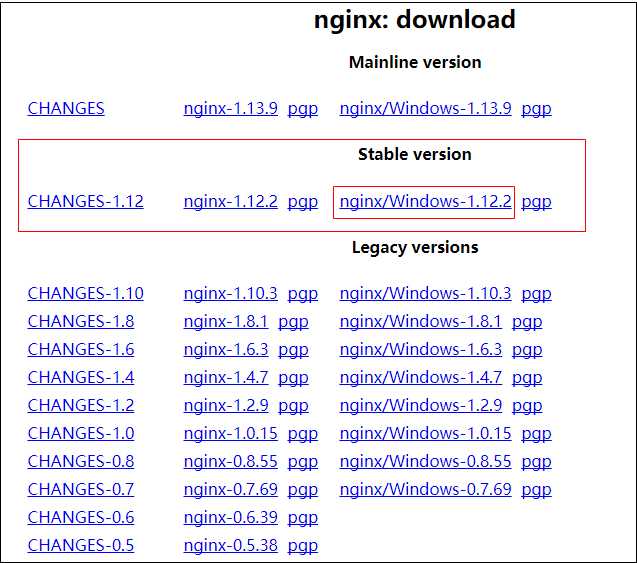Download nginx/Windows-1.13.9
This screenshot has width=637, height=563.
[x=425, y=108]
